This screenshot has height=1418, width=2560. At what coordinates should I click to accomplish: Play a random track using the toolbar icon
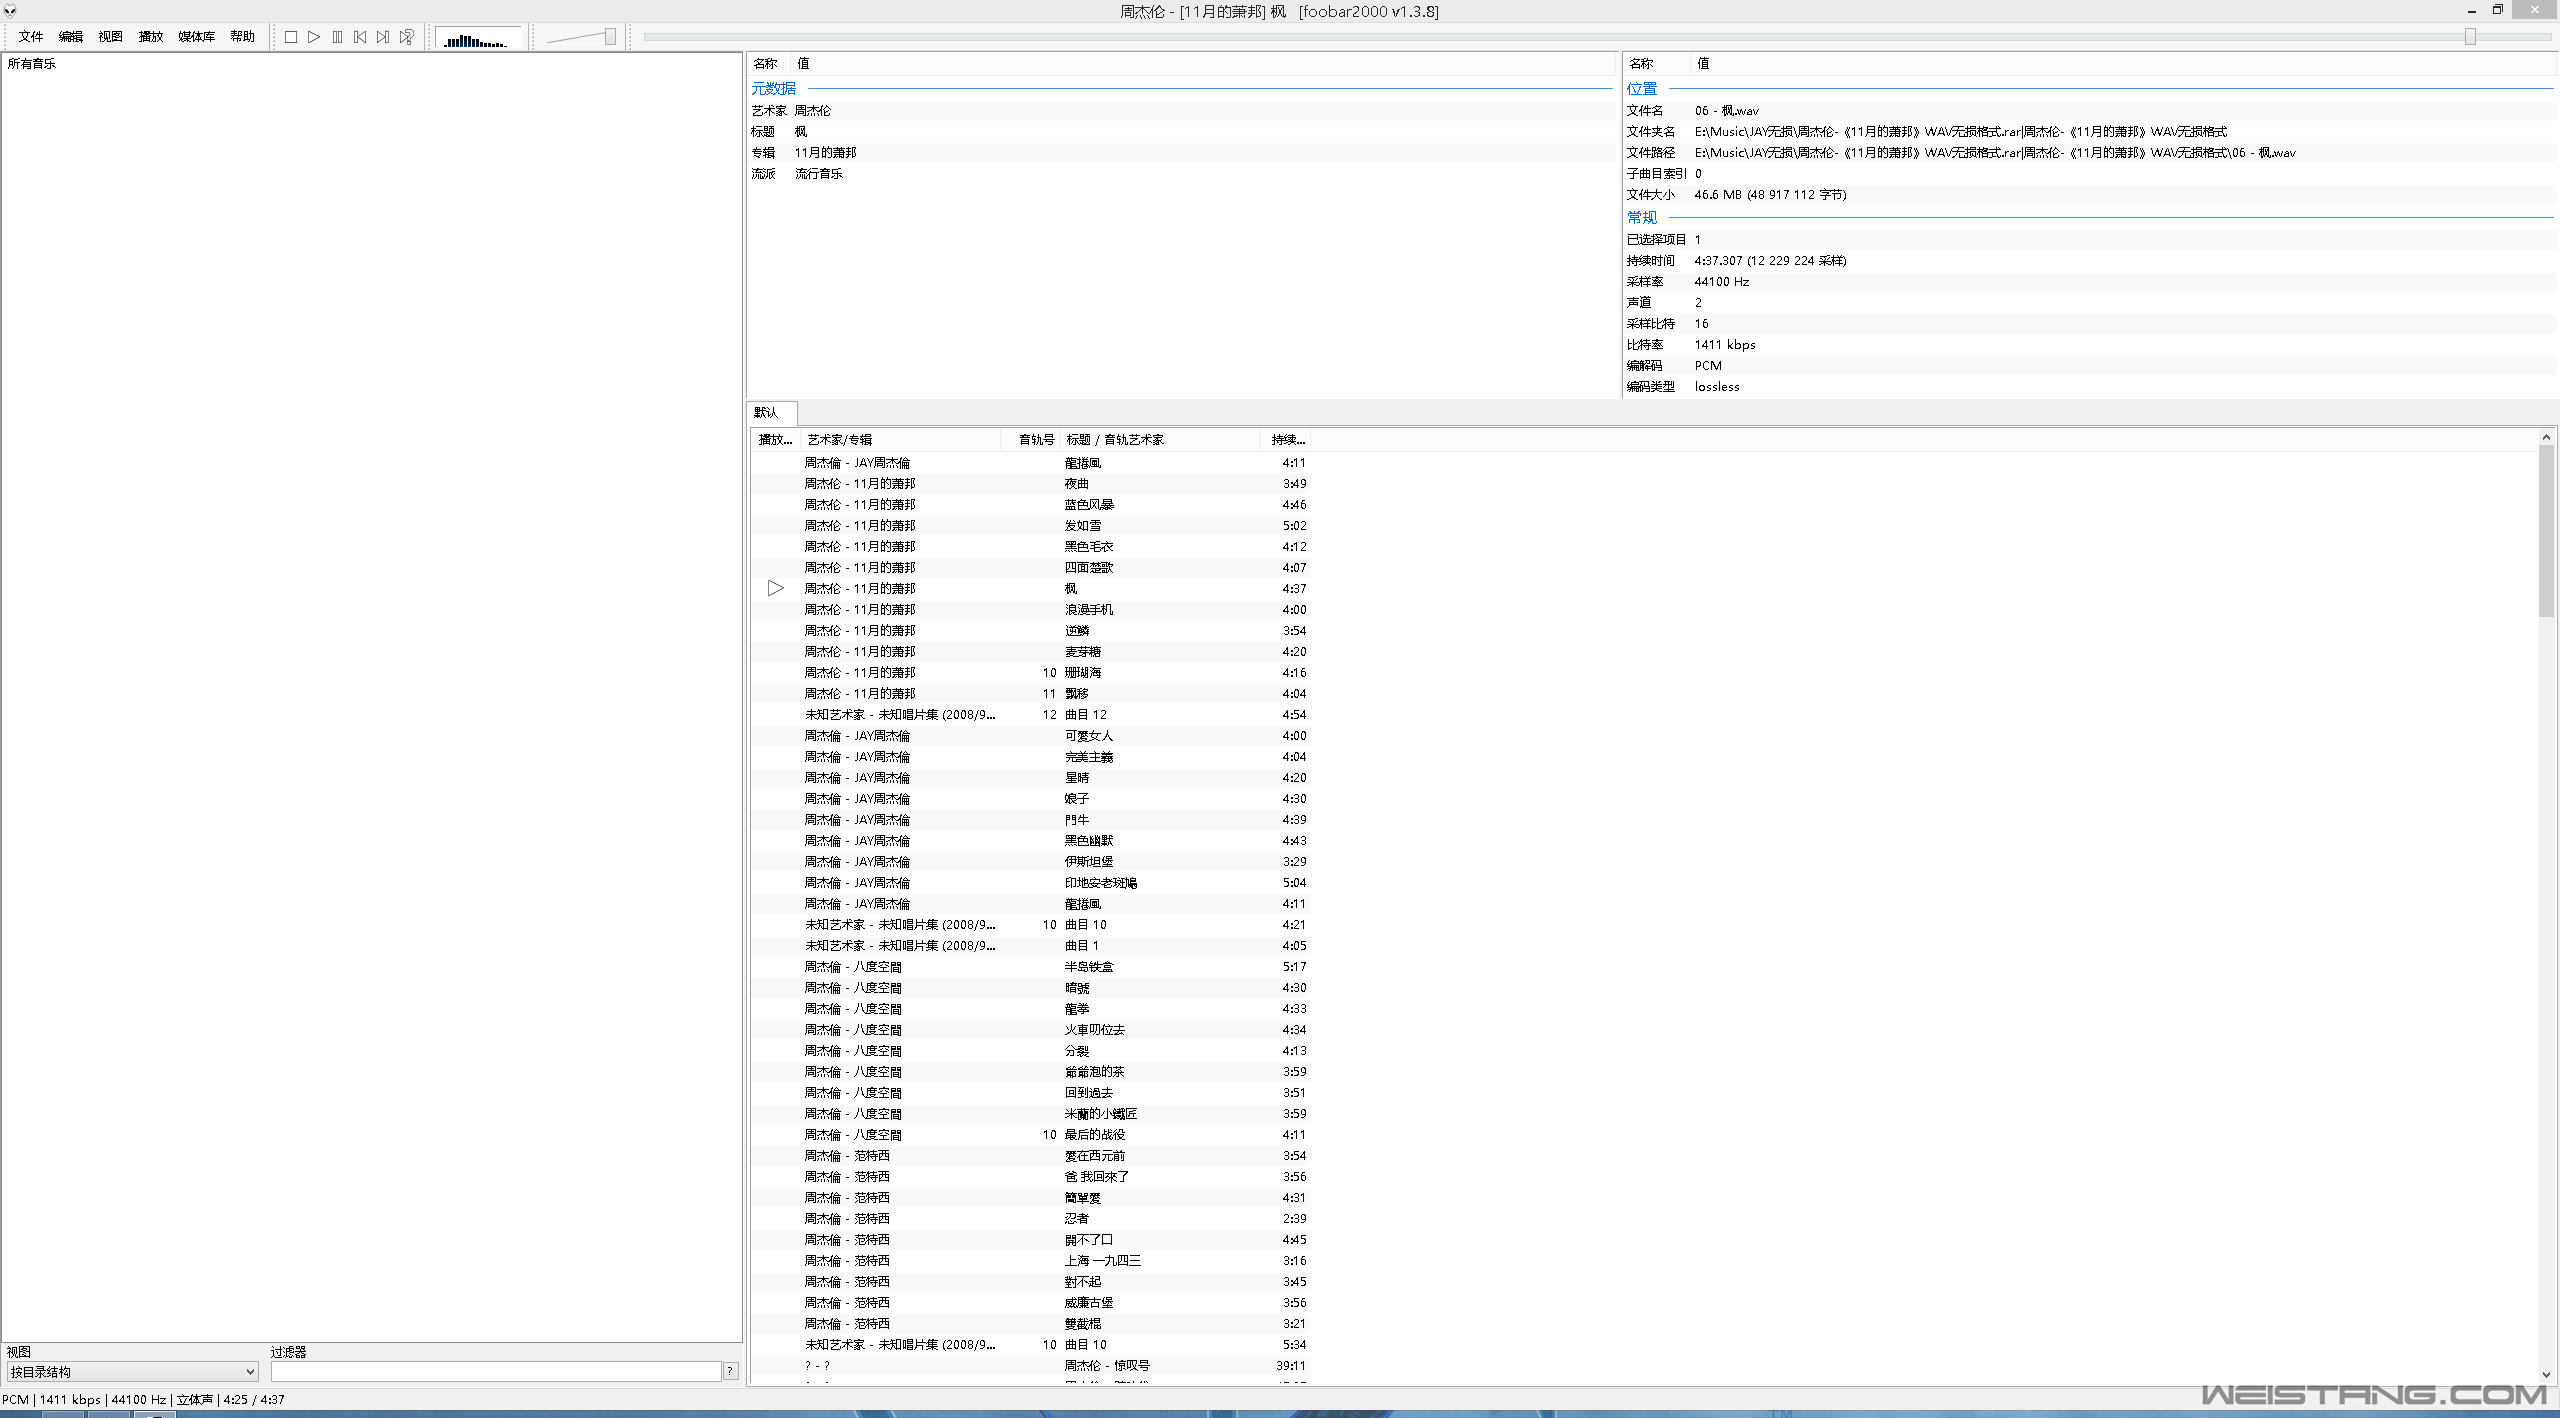pos(406,37)
